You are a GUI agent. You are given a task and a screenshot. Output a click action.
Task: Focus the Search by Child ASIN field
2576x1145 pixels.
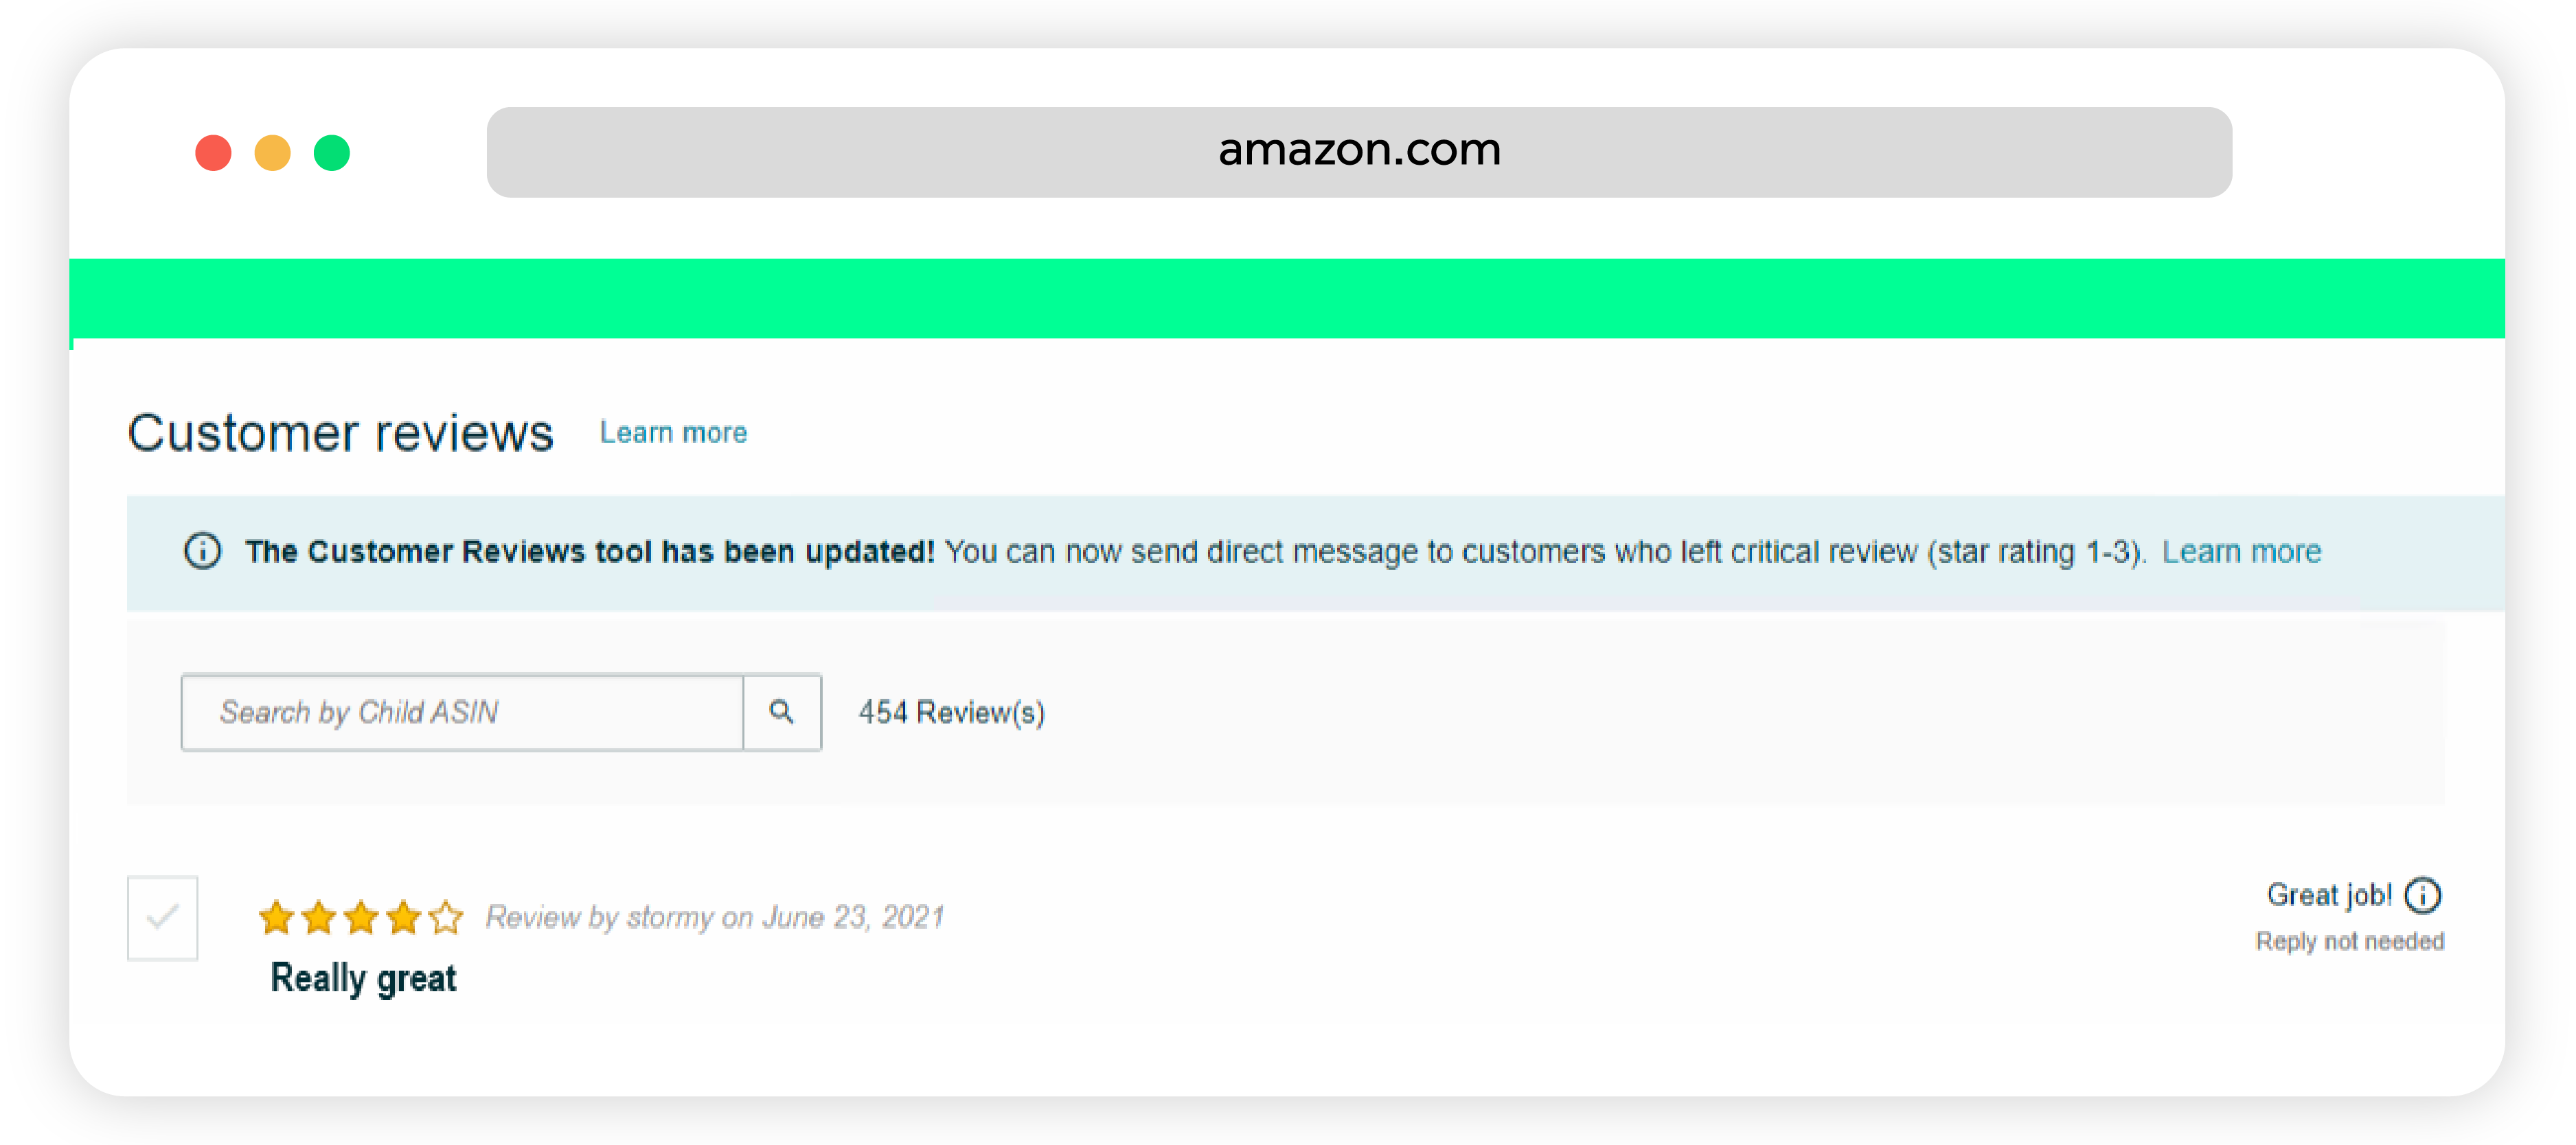(462, 712)
